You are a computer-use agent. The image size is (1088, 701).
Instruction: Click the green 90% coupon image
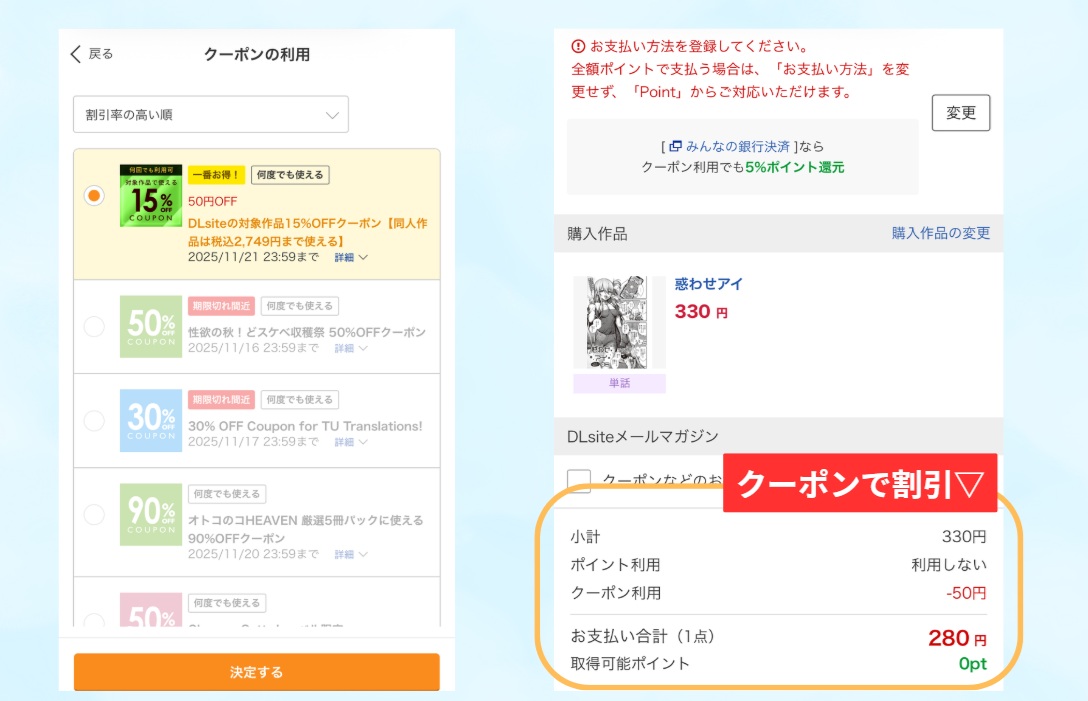click(151, 514)
